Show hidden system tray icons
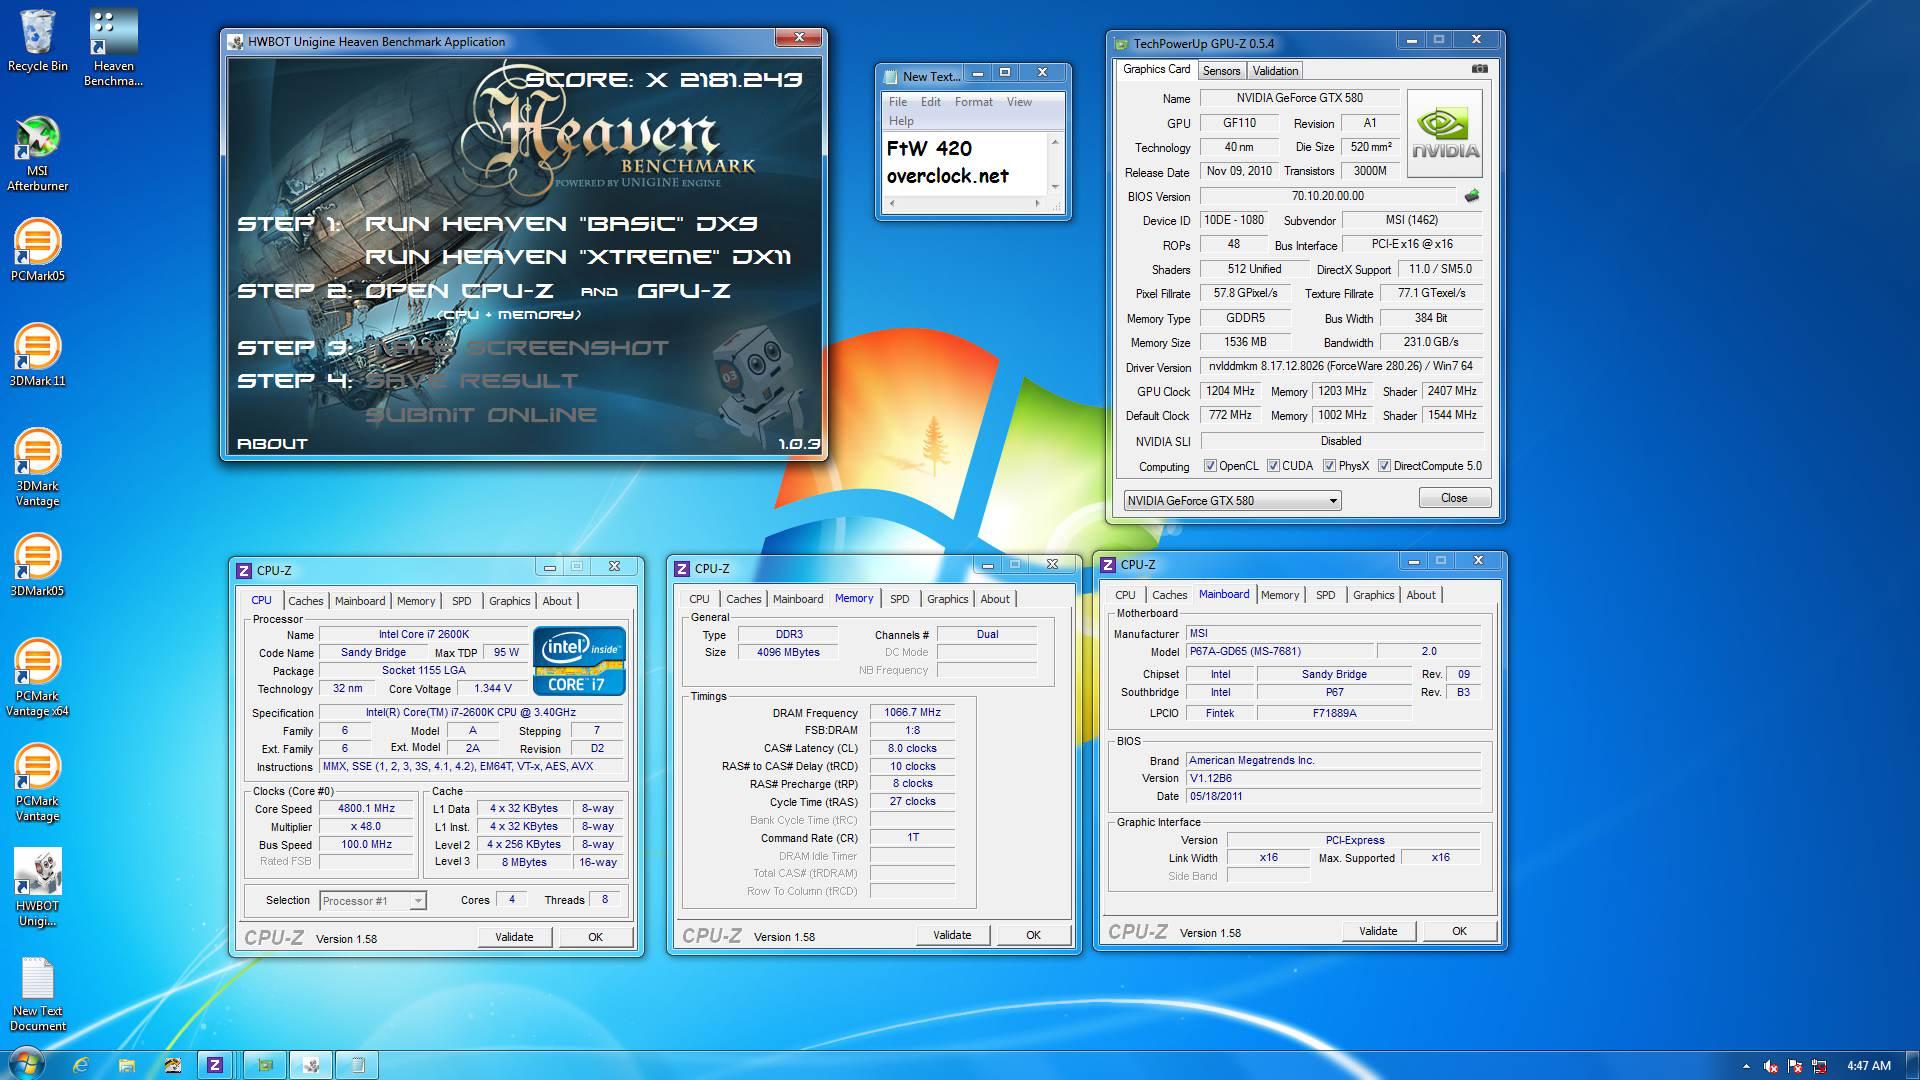This screenshot has width=1920, height=1080. [x=1746, y=1066]
